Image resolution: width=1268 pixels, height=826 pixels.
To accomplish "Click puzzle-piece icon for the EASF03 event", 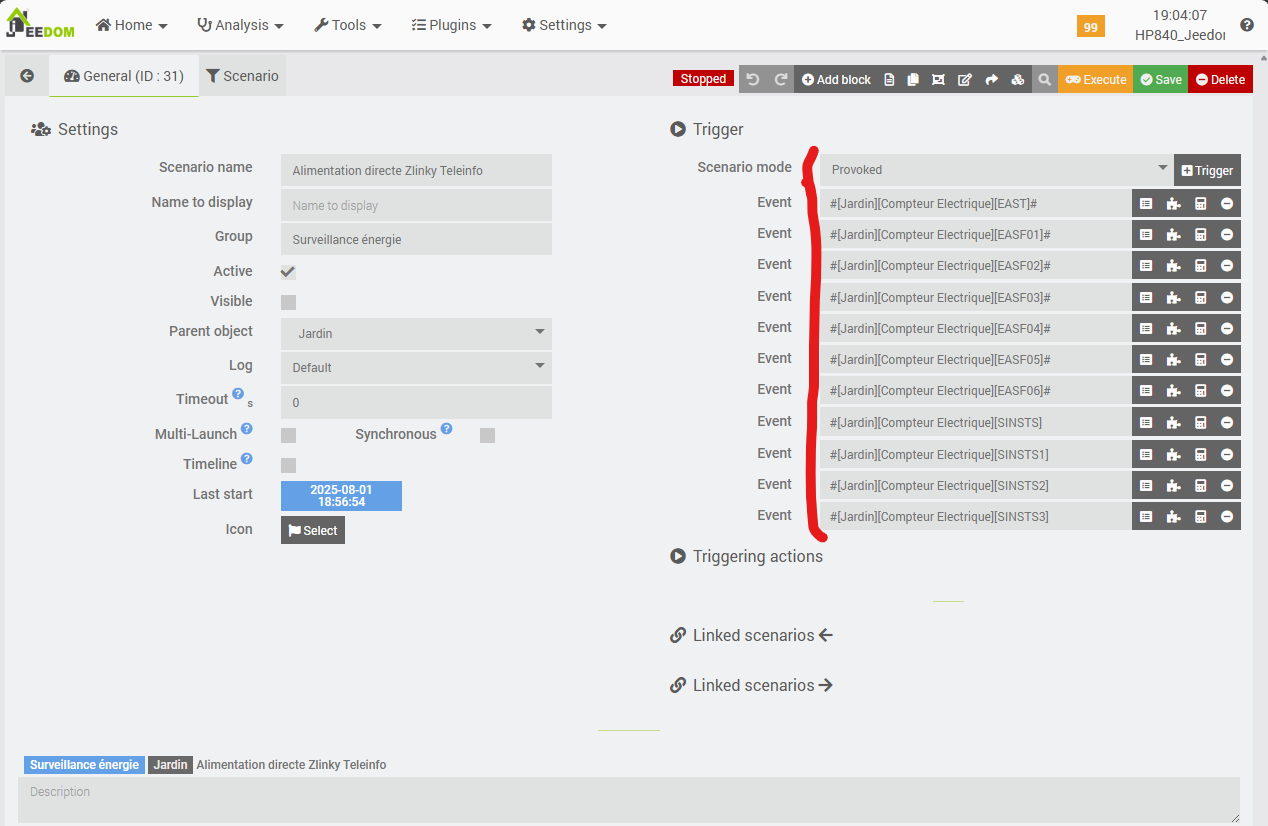I will point(1173,298).
